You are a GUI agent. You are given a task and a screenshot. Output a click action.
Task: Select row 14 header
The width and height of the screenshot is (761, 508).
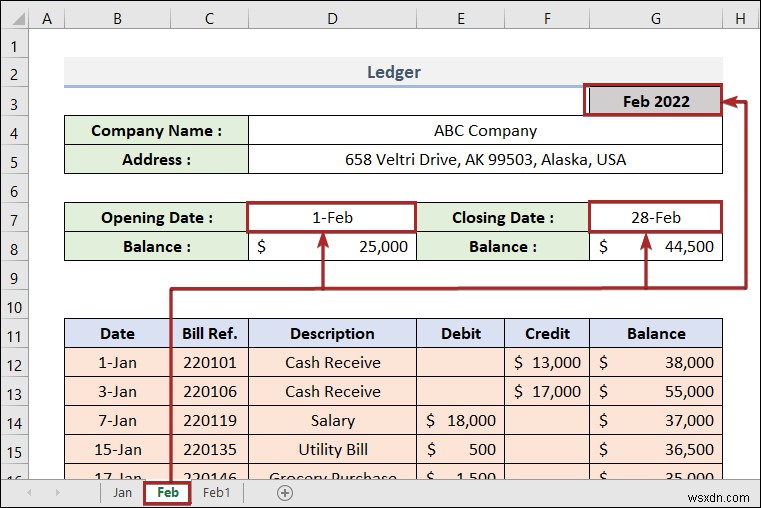[14, 423]
